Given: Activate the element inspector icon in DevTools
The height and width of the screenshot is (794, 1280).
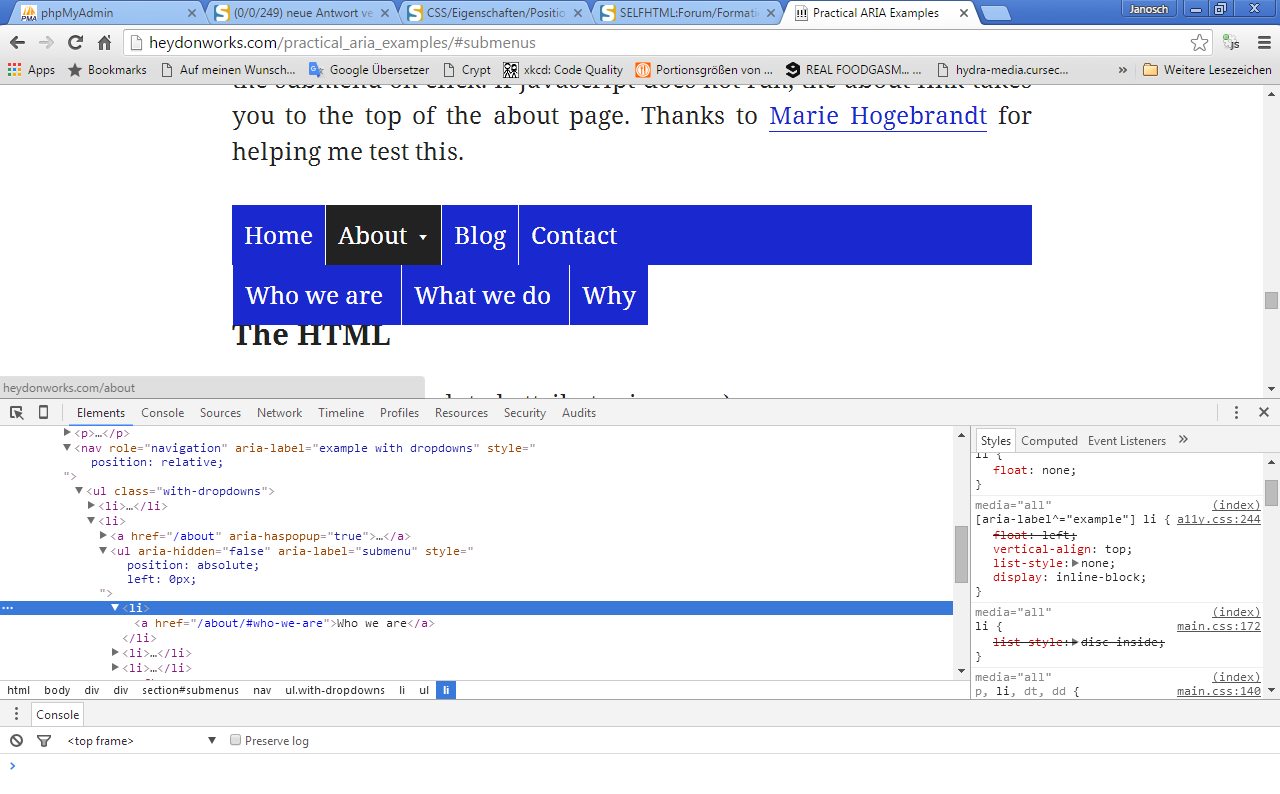Looking at the screenshot, I should pos(17,412).
